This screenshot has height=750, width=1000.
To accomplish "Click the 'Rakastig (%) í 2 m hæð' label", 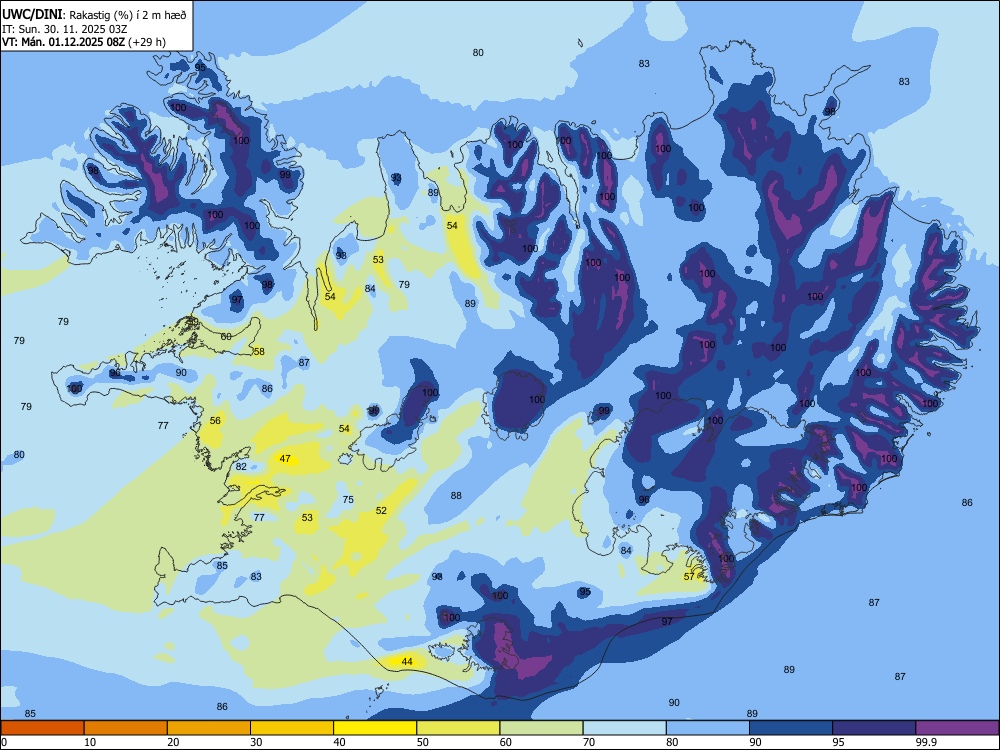I will [128, 15].
